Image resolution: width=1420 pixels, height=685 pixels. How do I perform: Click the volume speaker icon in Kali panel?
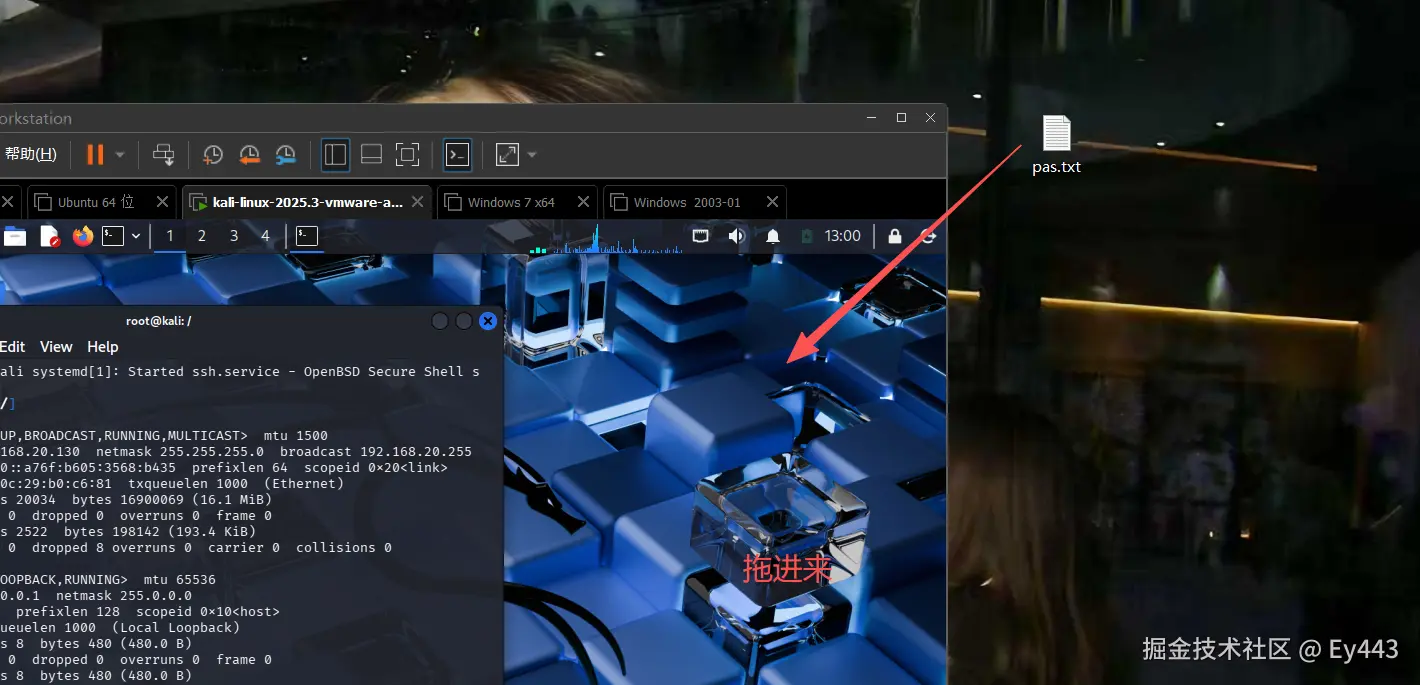[737, 236]
